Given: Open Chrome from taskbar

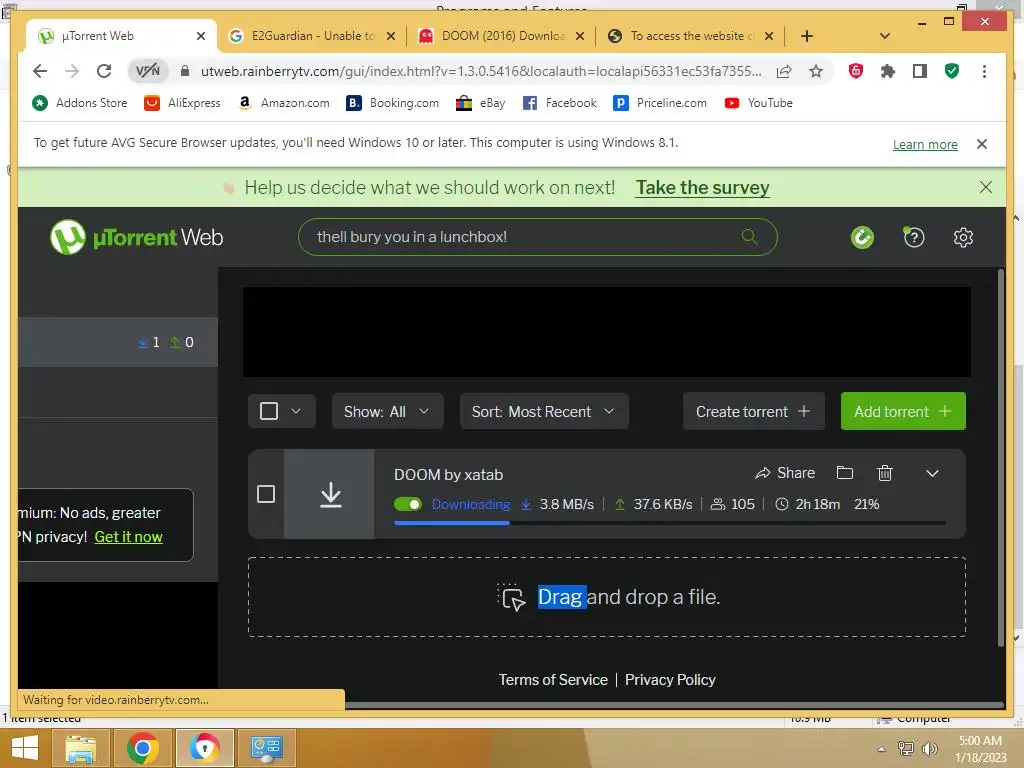Looking at the screenshot, I should pos(142,748).
